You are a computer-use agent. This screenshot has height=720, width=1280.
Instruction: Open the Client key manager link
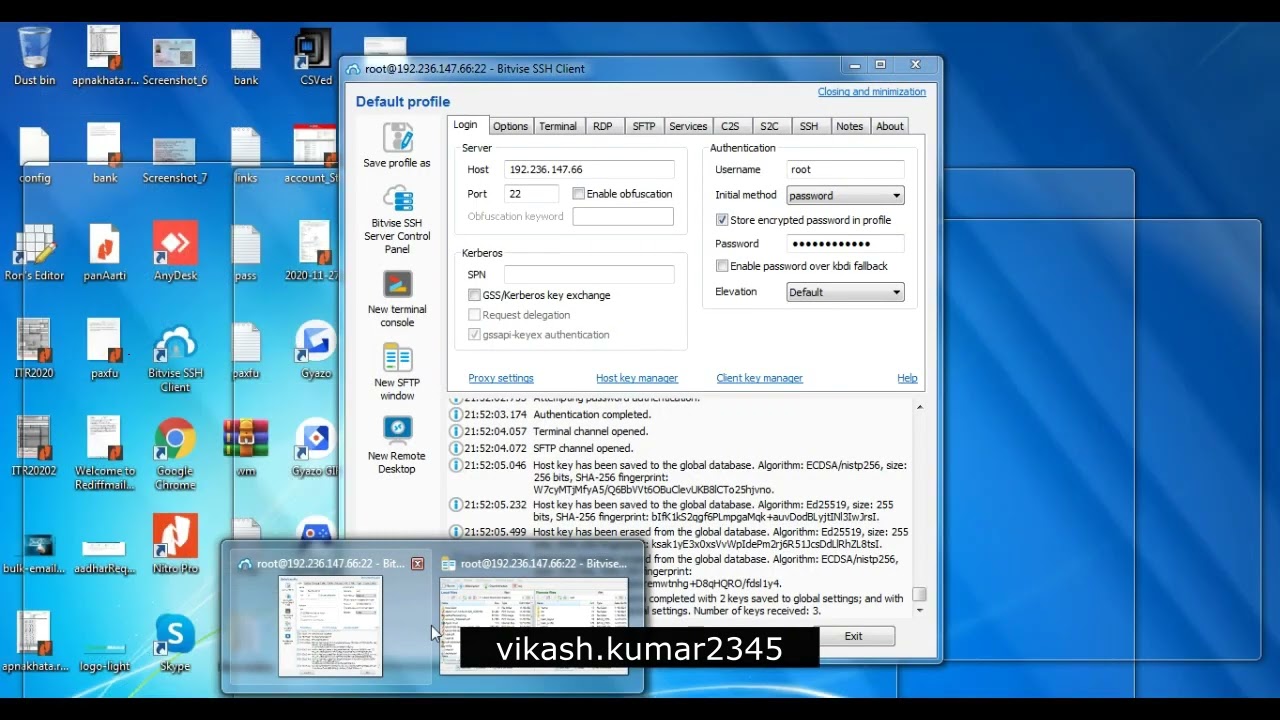759,378
